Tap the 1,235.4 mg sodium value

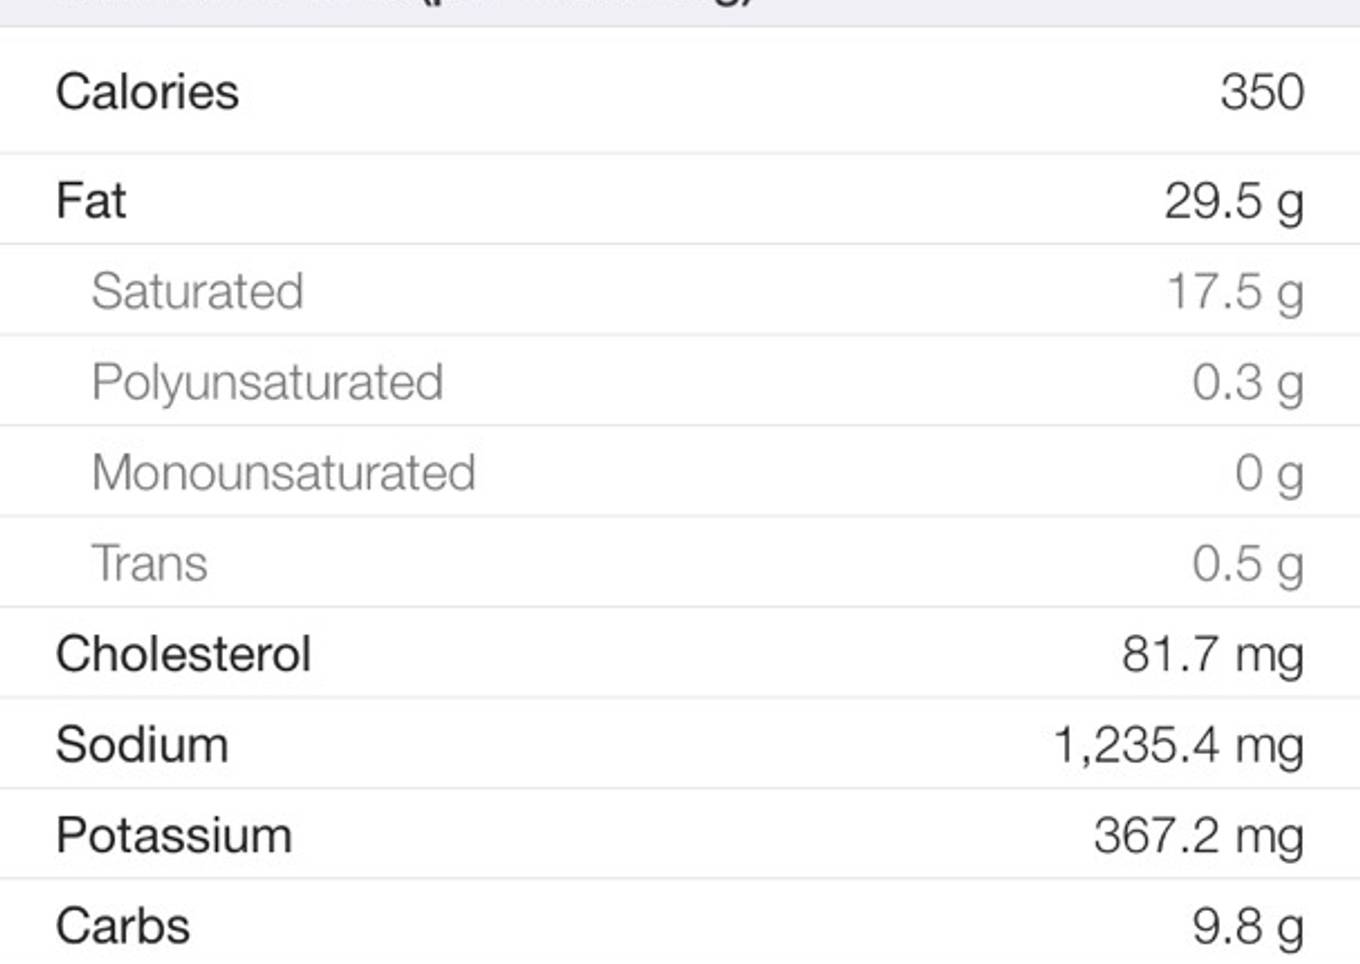1179,747
